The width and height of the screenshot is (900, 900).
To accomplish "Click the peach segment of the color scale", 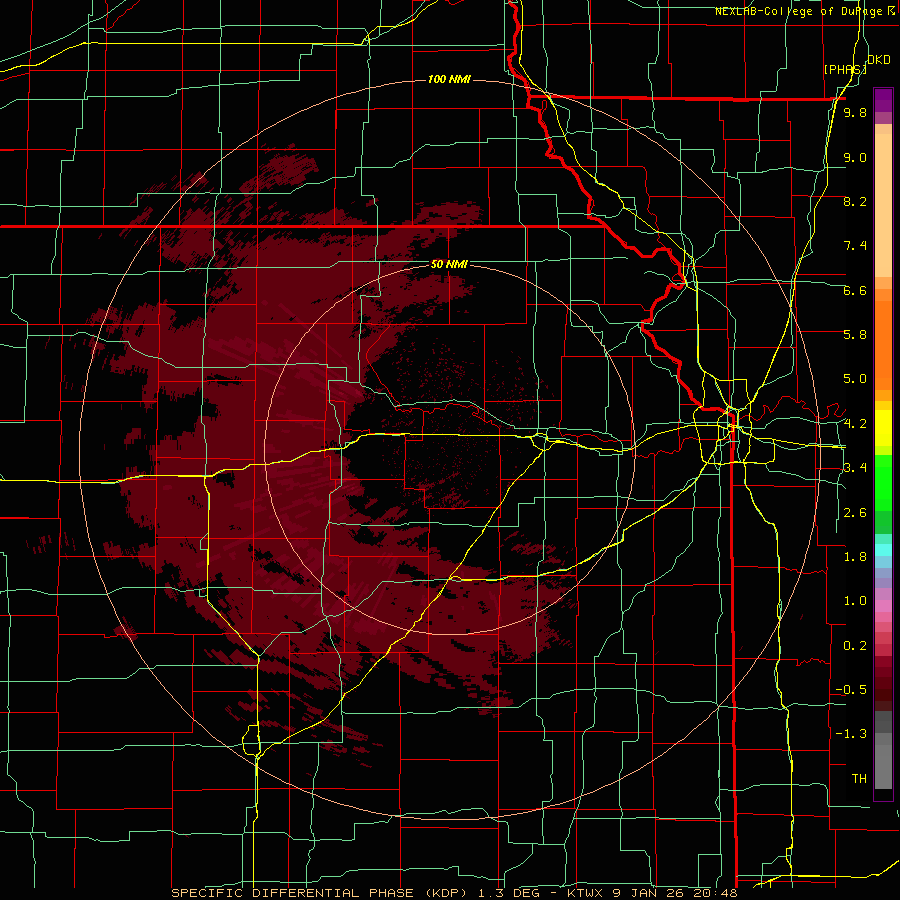I will (x=883, y=201).
